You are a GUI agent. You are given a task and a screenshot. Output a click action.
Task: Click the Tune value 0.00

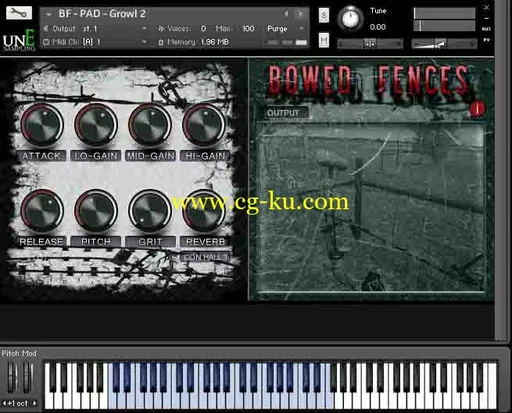378,27
